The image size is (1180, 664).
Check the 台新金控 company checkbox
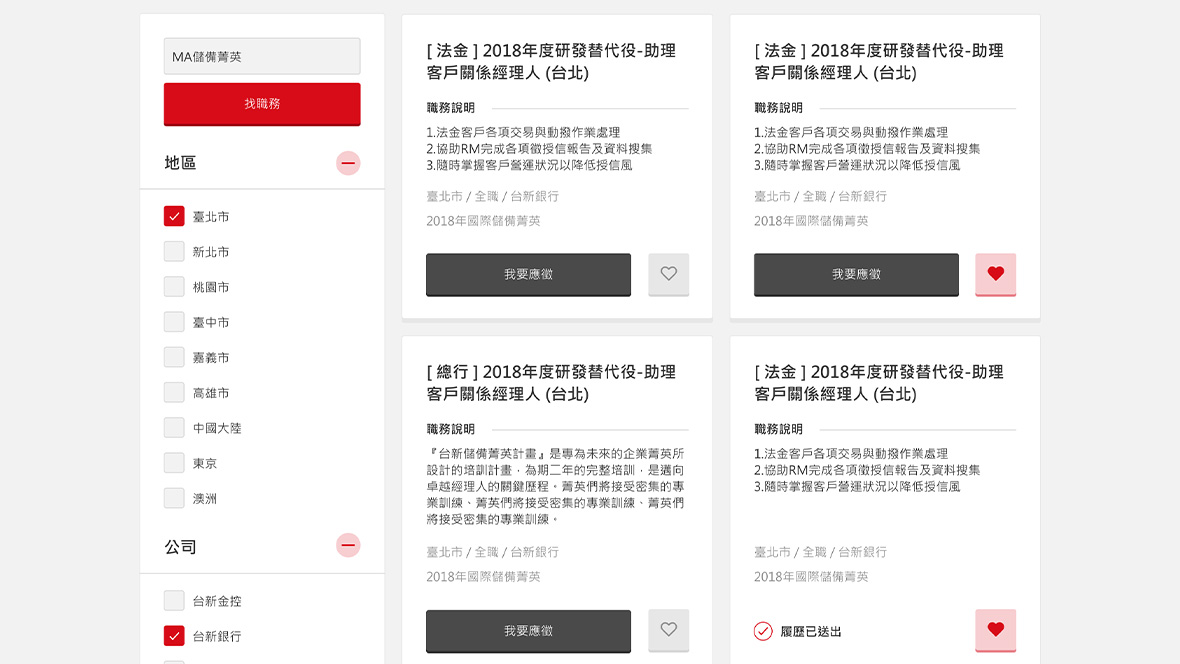174,601
